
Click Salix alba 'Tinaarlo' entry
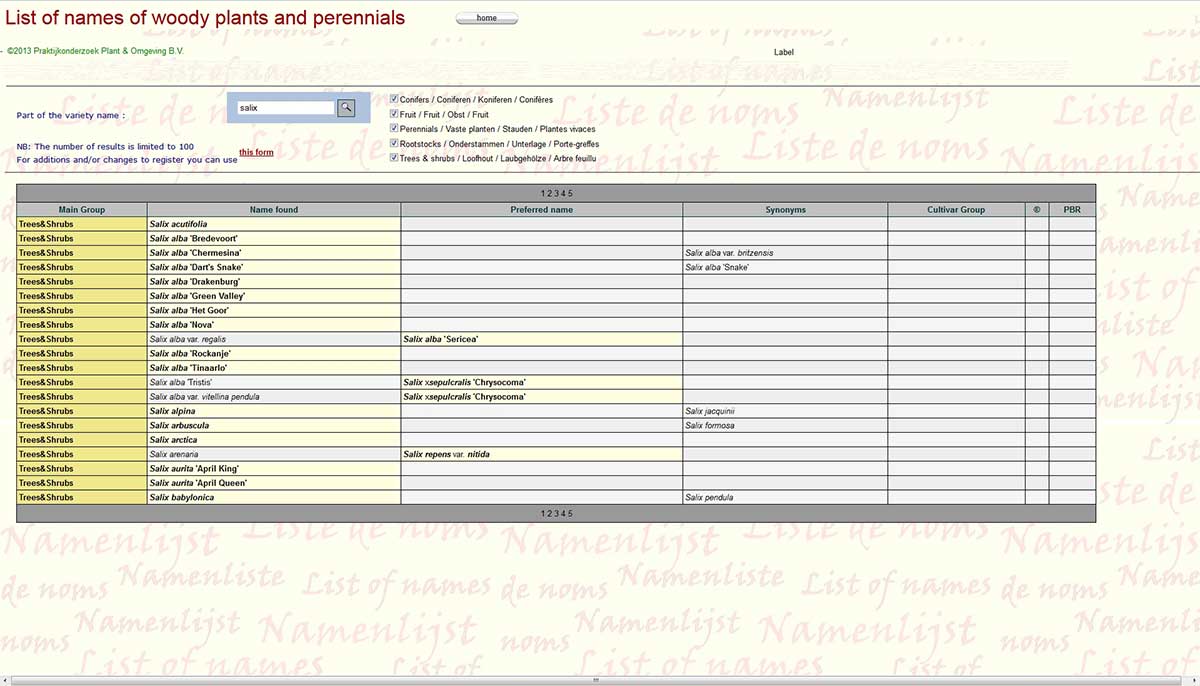[x=190, y=368]
